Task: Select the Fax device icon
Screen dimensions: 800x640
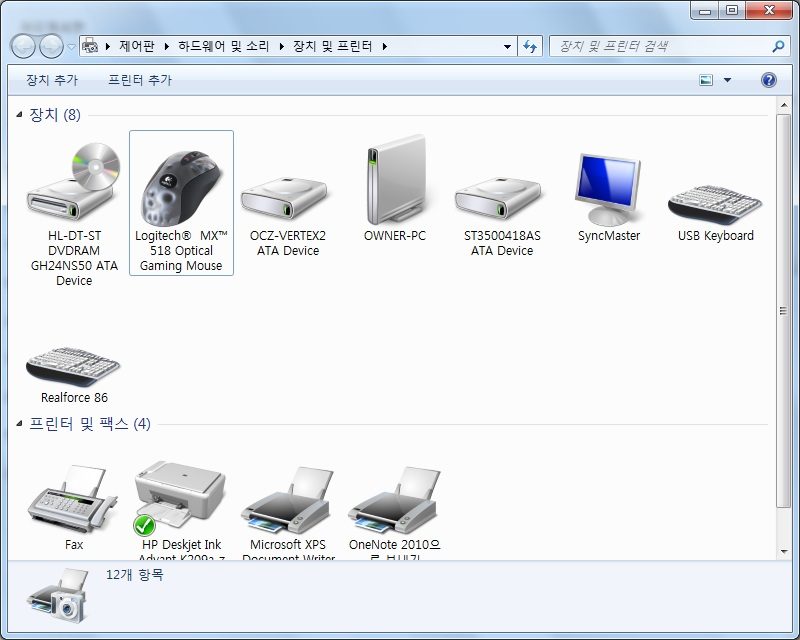Action: tap(73, 499)
